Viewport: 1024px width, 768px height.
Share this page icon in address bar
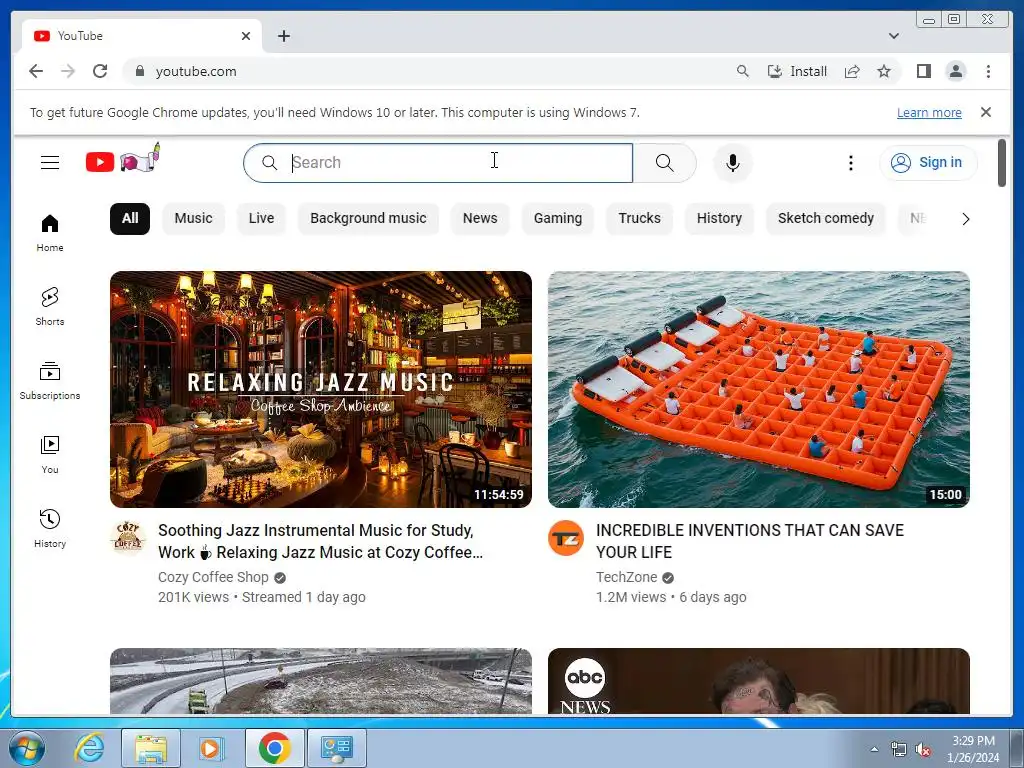tap(852, 71)
